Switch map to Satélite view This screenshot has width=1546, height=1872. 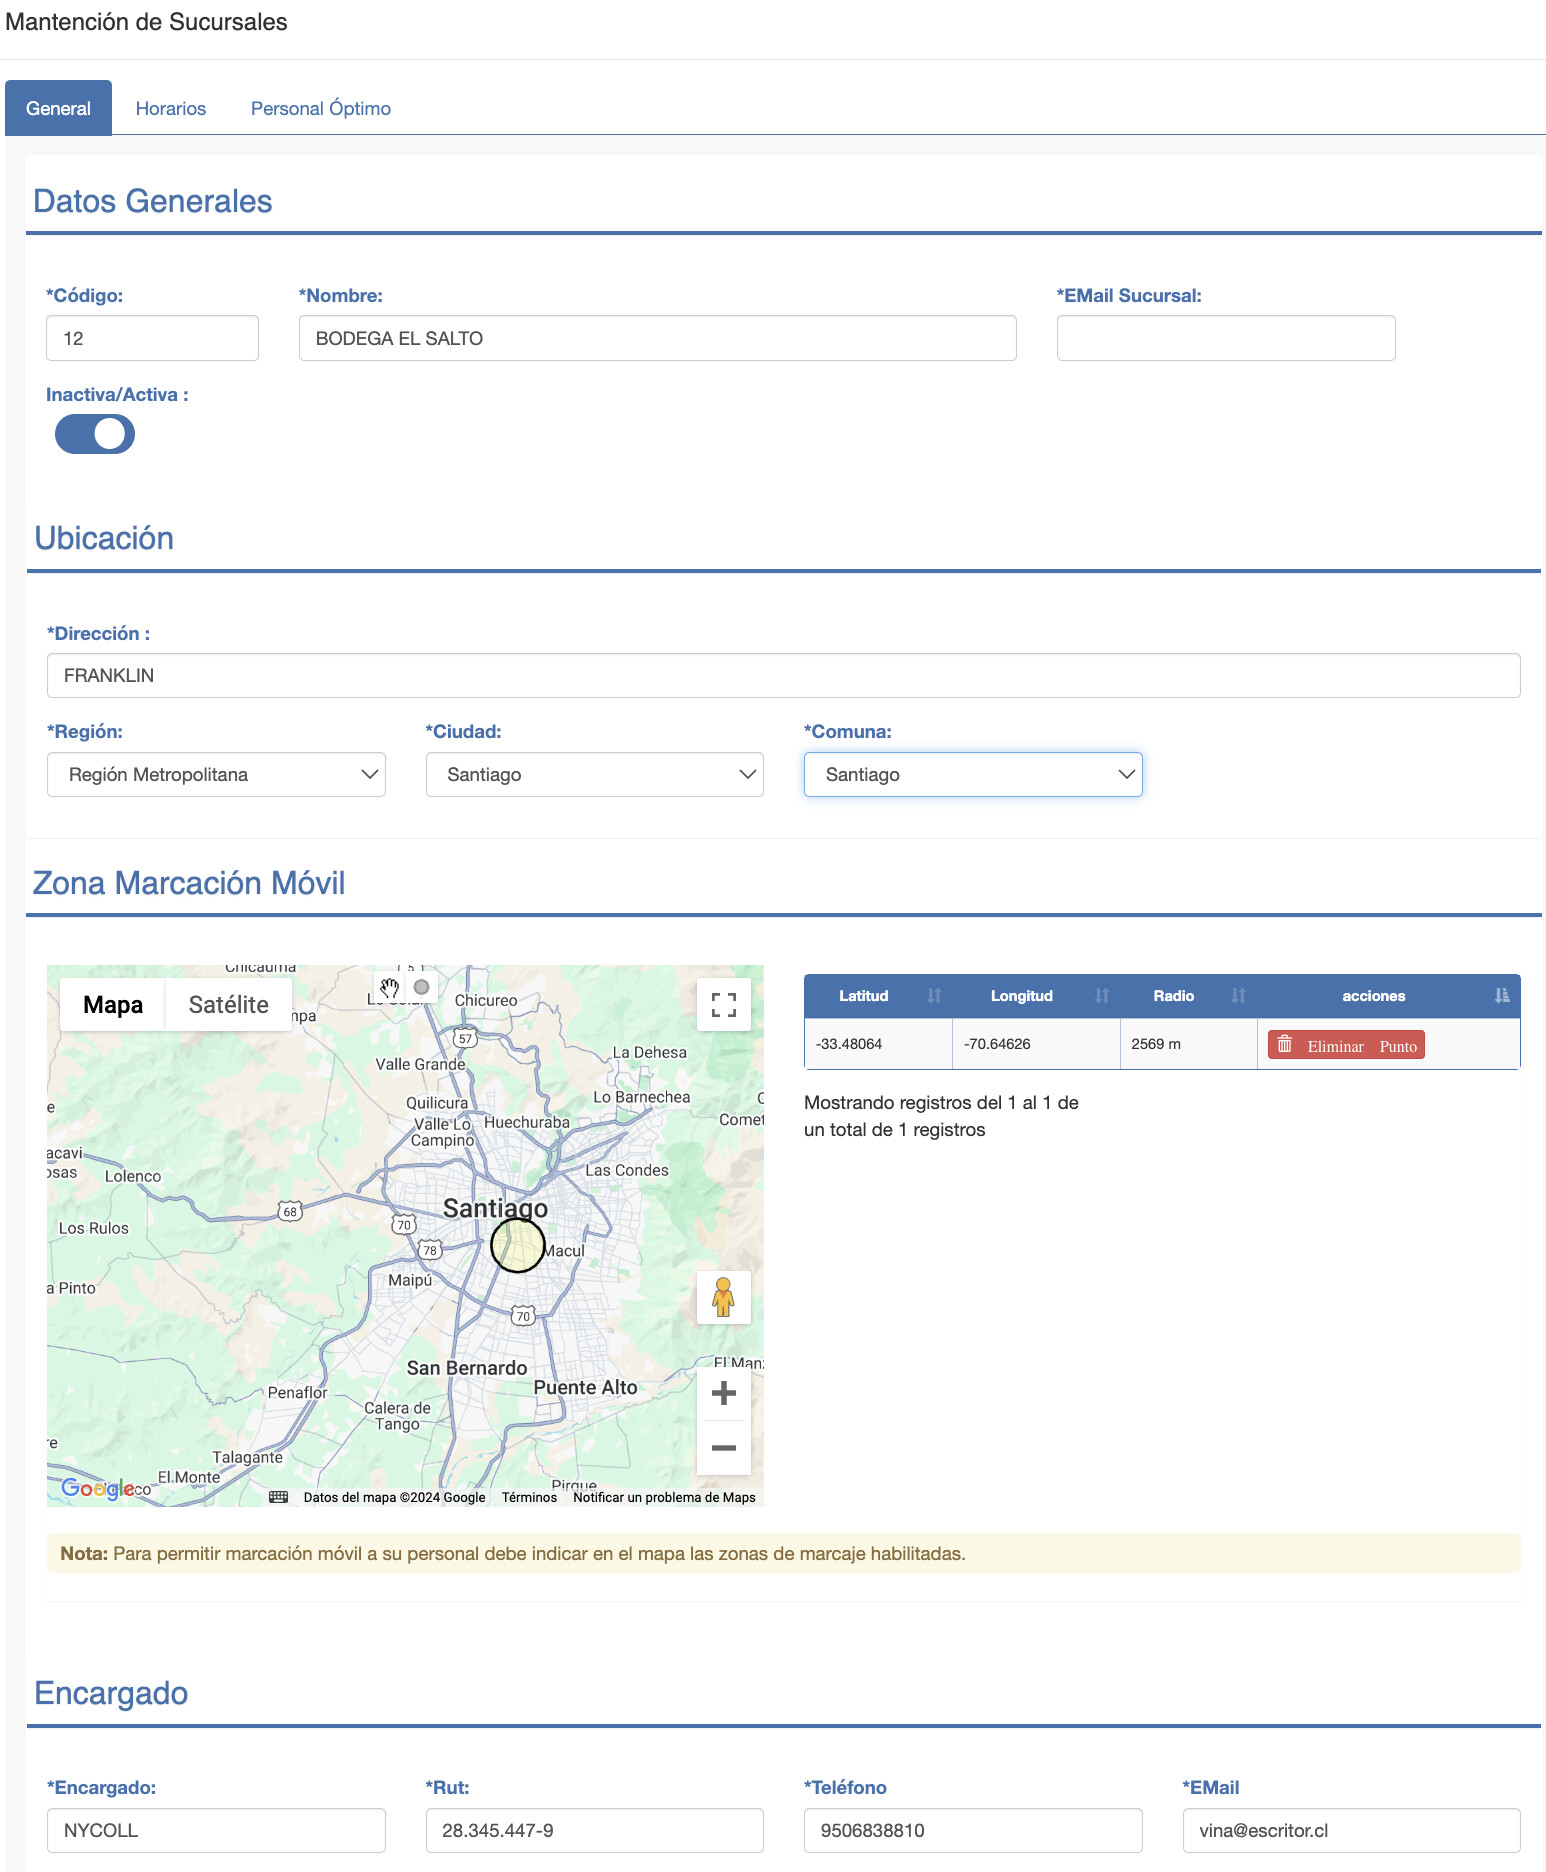pyautogui.click(x=228, y=1005)
